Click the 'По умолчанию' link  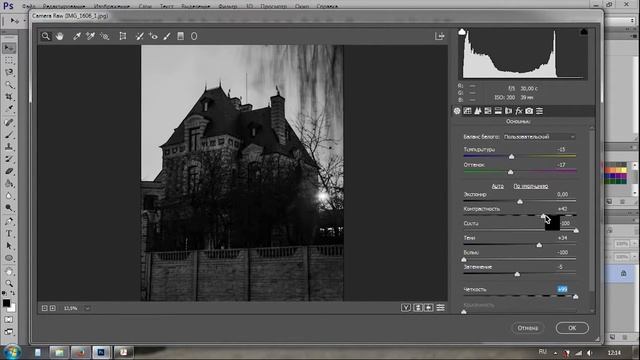(x=531, y=186)
